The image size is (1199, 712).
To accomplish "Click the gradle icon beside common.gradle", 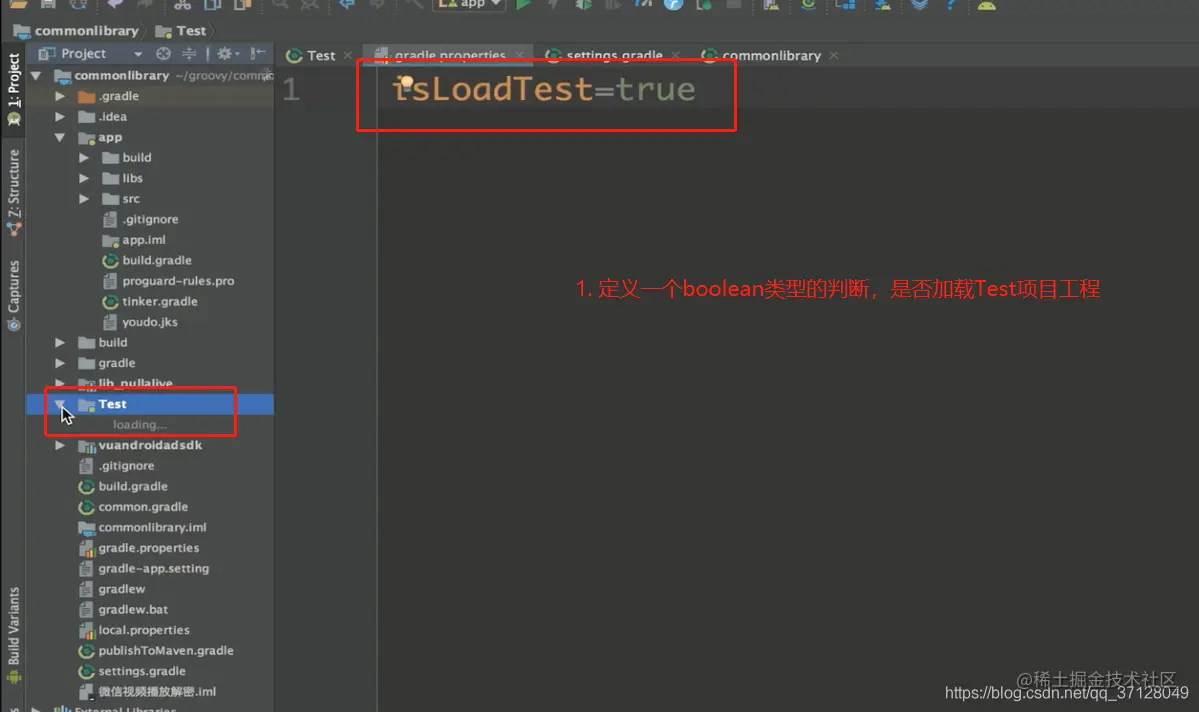I will coord(86,507).
